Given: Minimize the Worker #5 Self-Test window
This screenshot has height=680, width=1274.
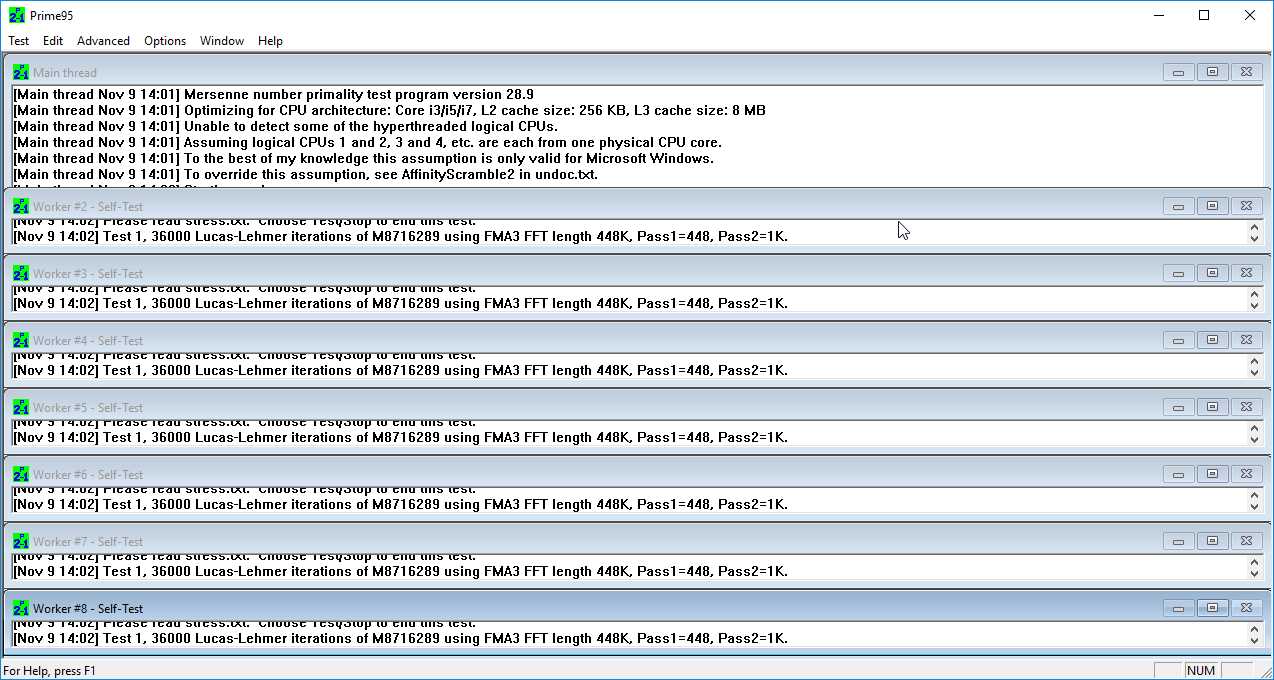Looking at the screenshot, I should 1179,407.
